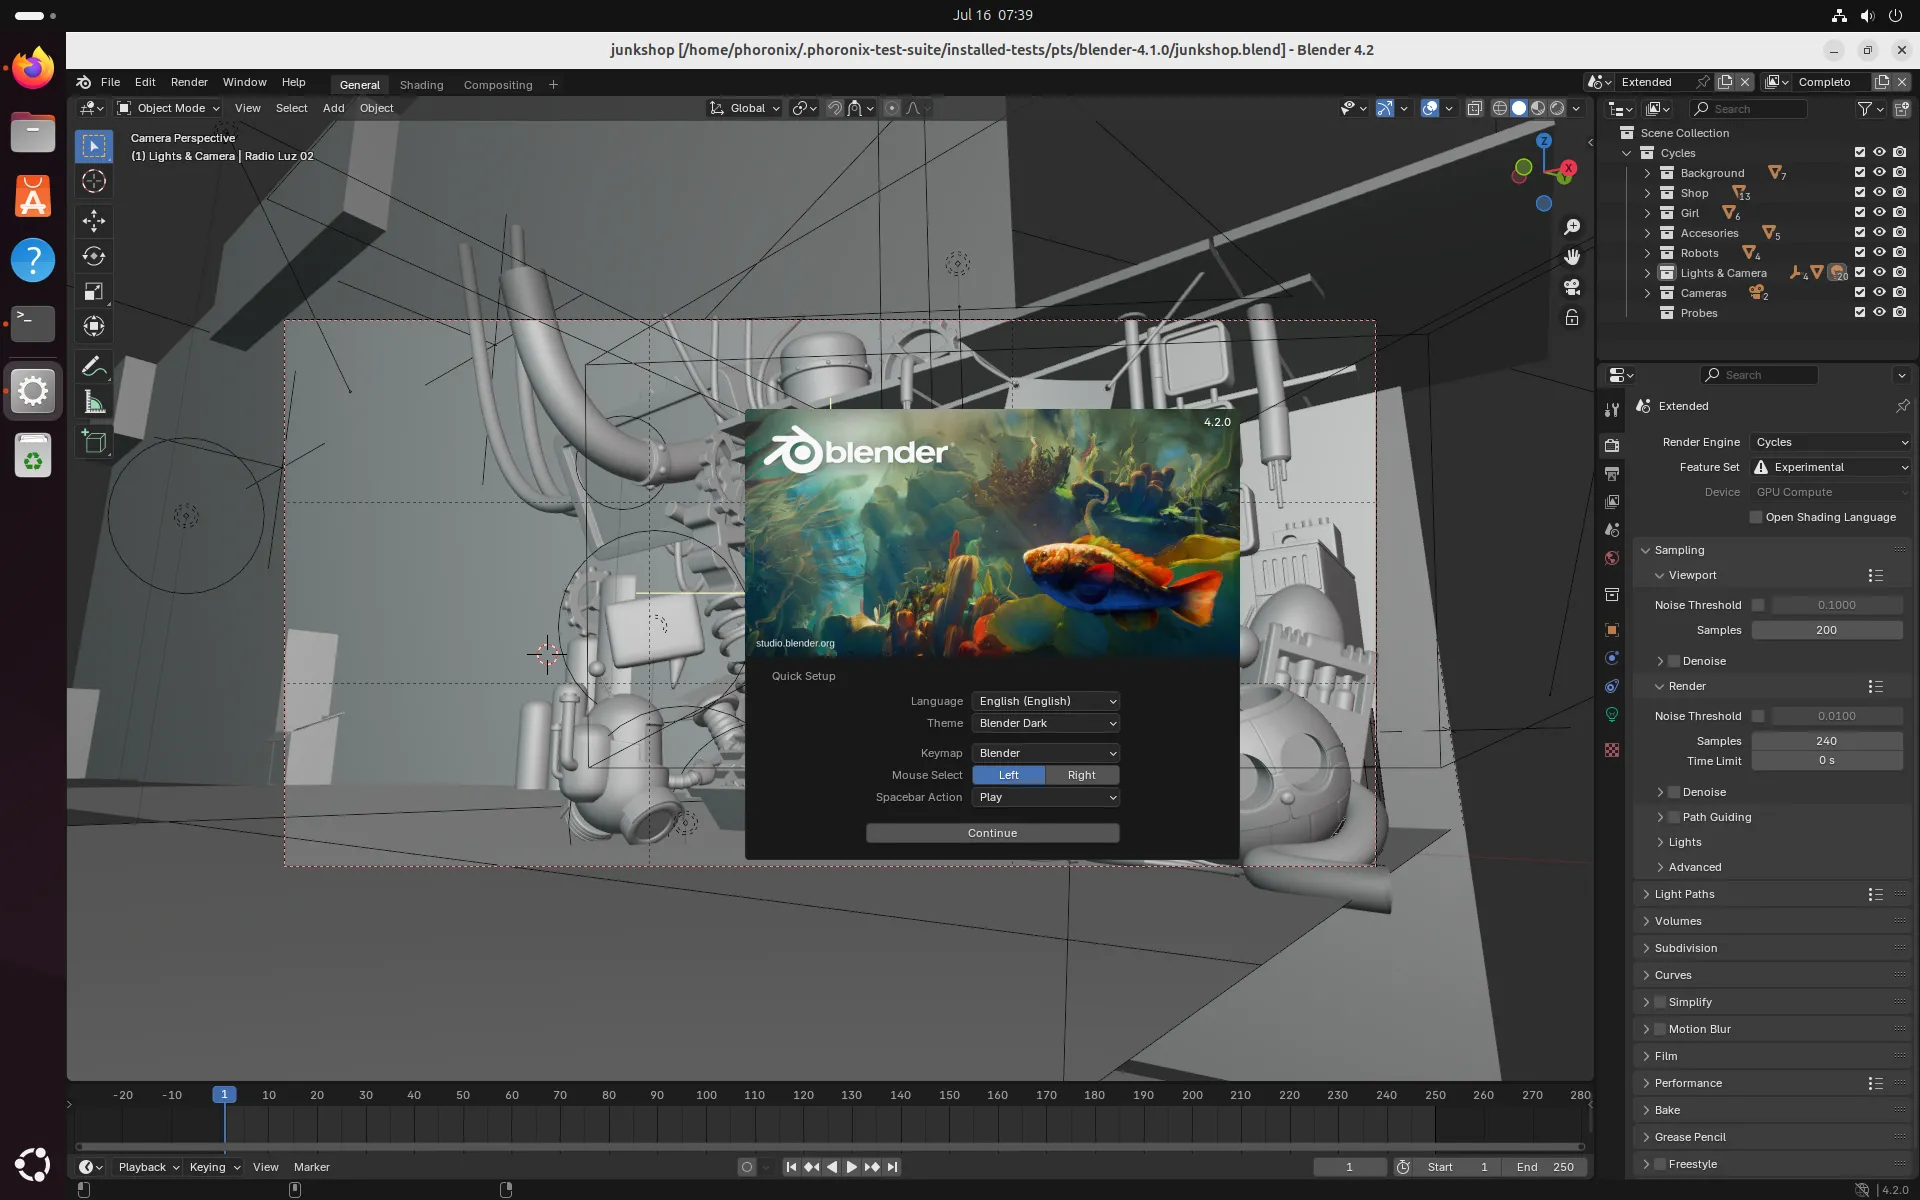Select the Transform tool

(94, 326)
